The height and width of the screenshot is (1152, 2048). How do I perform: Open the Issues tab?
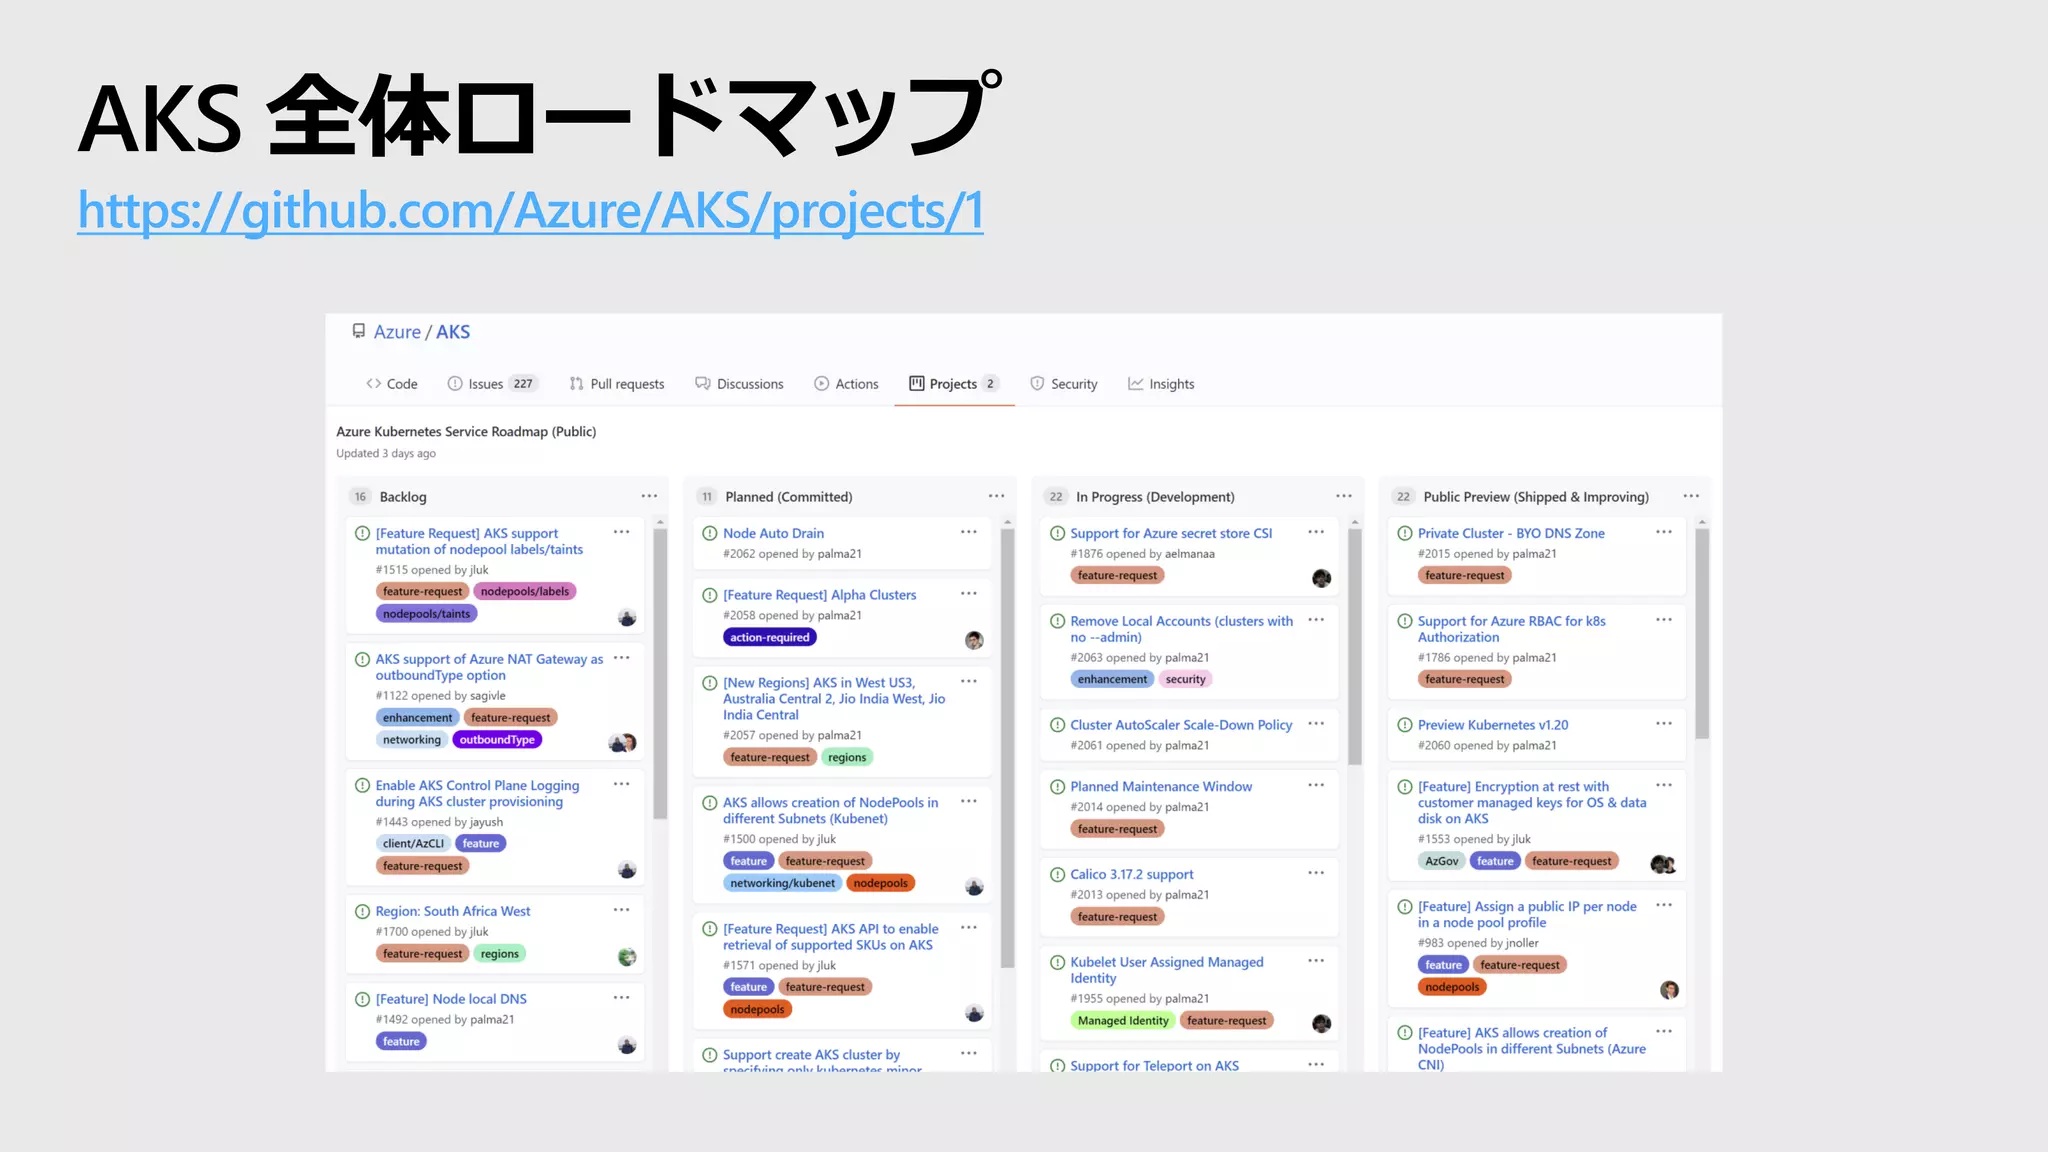click(x=492, y=384)
